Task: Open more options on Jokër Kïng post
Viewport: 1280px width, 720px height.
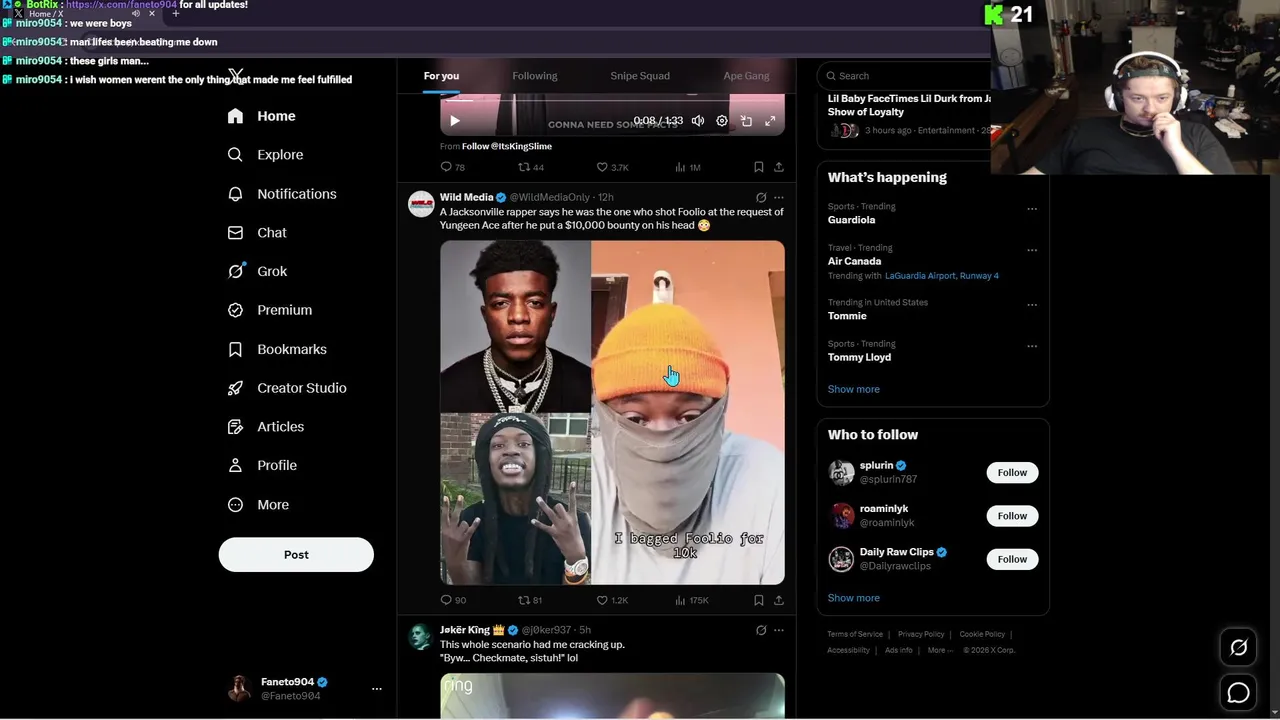Action: point(779,630)
